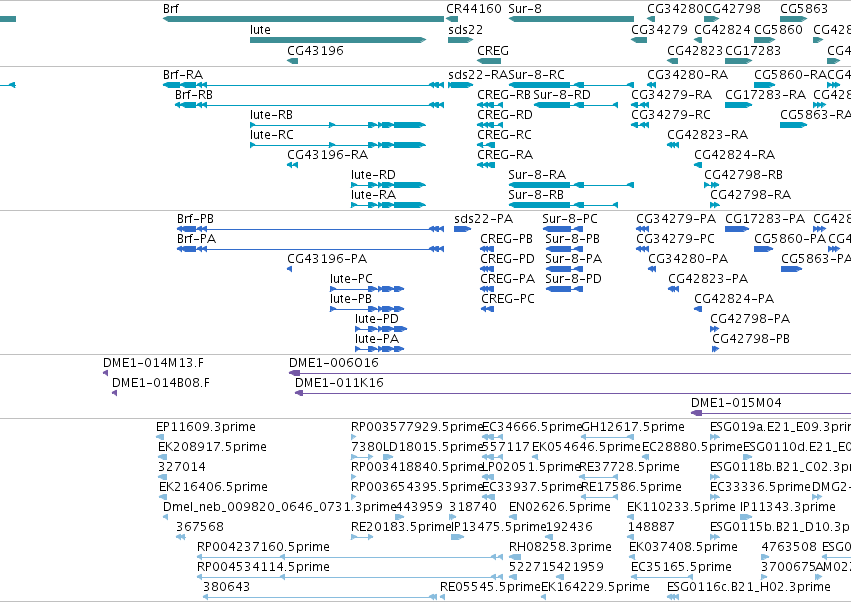
Task: Click the lute-PA protein label
Action: [x=377, y=339]
